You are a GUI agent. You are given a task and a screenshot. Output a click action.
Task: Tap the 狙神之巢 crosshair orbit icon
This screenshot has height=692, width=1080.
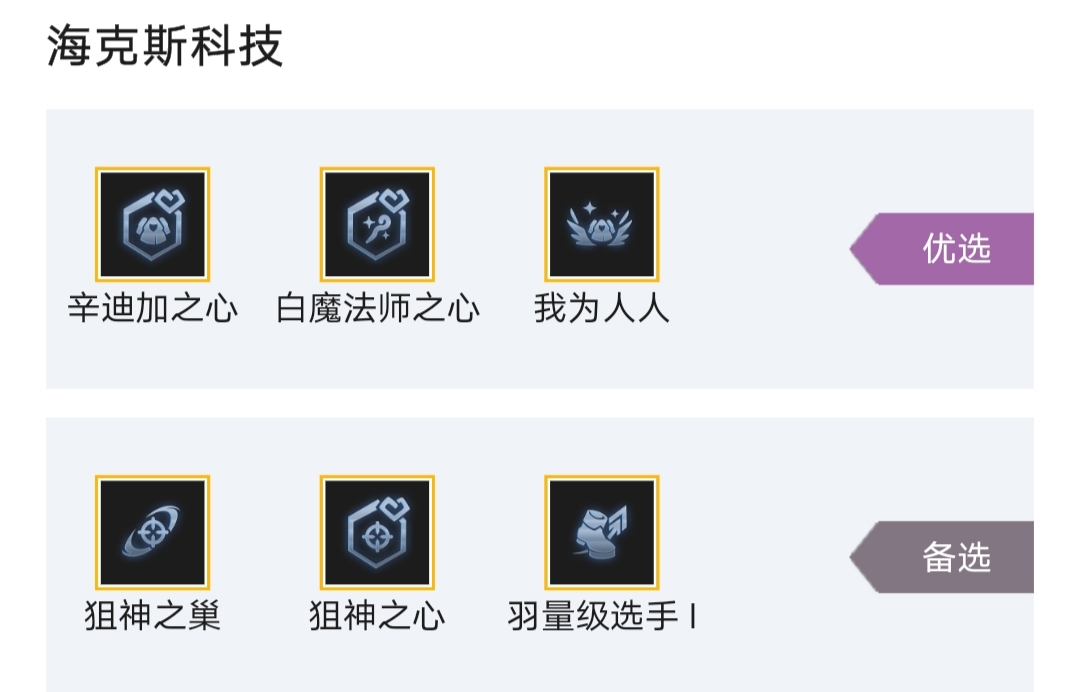(x=152, y=532)
